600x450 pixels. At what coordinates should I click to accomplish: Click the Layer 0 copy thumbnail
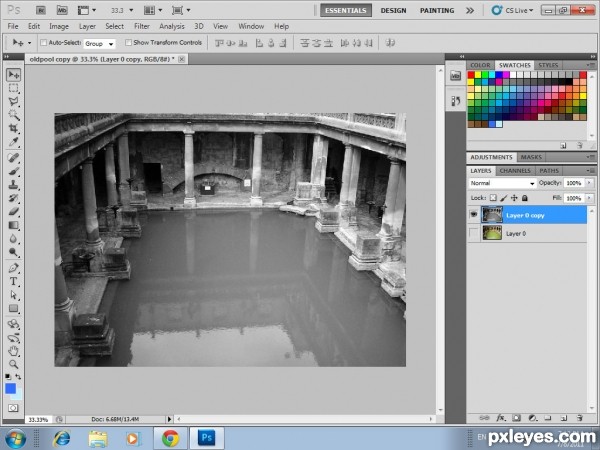(491, 215)
